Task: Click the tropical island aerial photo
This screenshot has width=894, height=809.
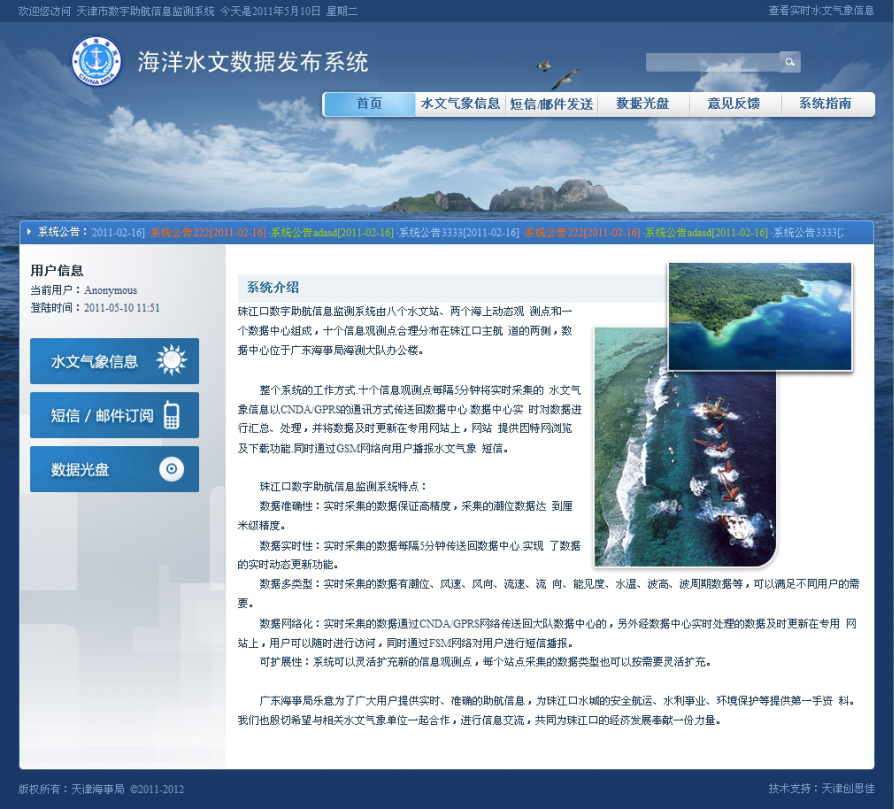Action: 759,316
